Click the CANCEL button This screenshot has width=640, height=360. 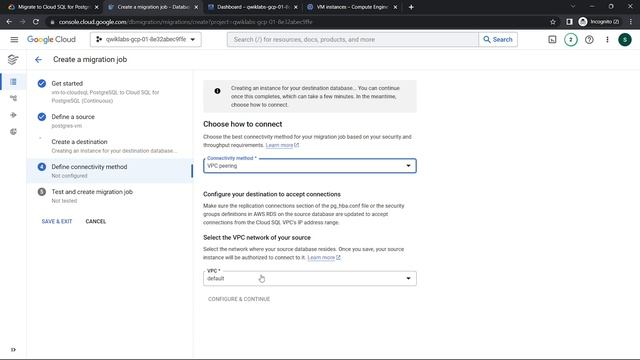coord(96,221)
